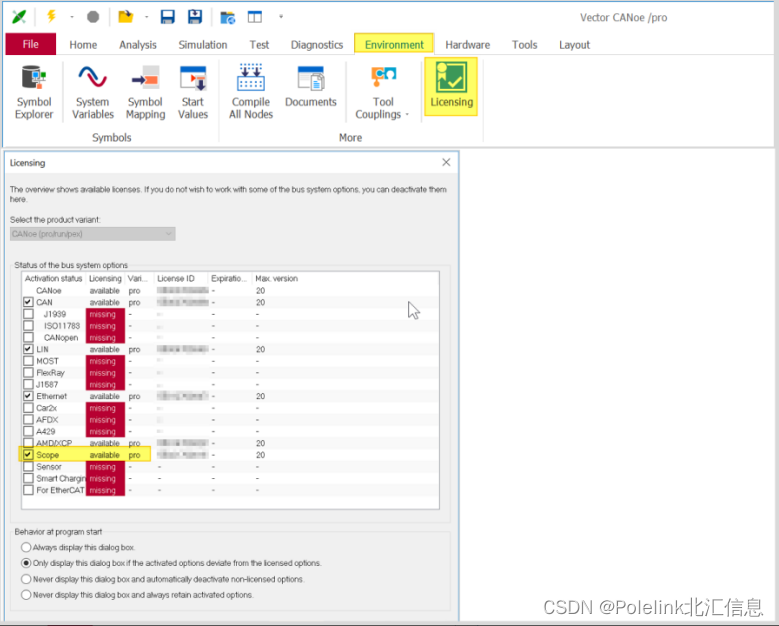779x626 pixels.
Task: Expand the open folder dropdown arrow
Action: tap(147, 17)
